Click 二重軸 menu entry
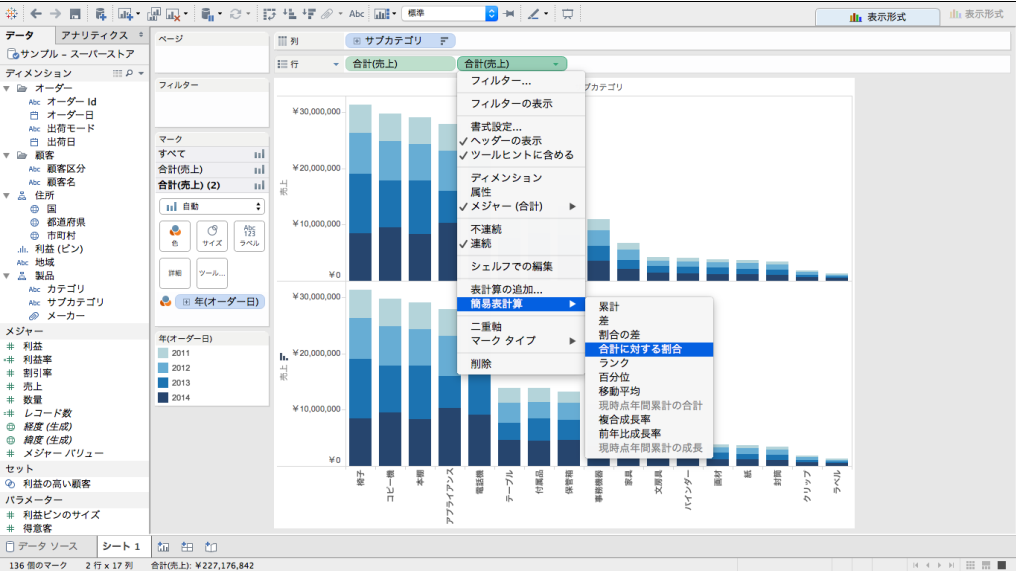This screenshot has width=1016, height=571. click(521, 327)
